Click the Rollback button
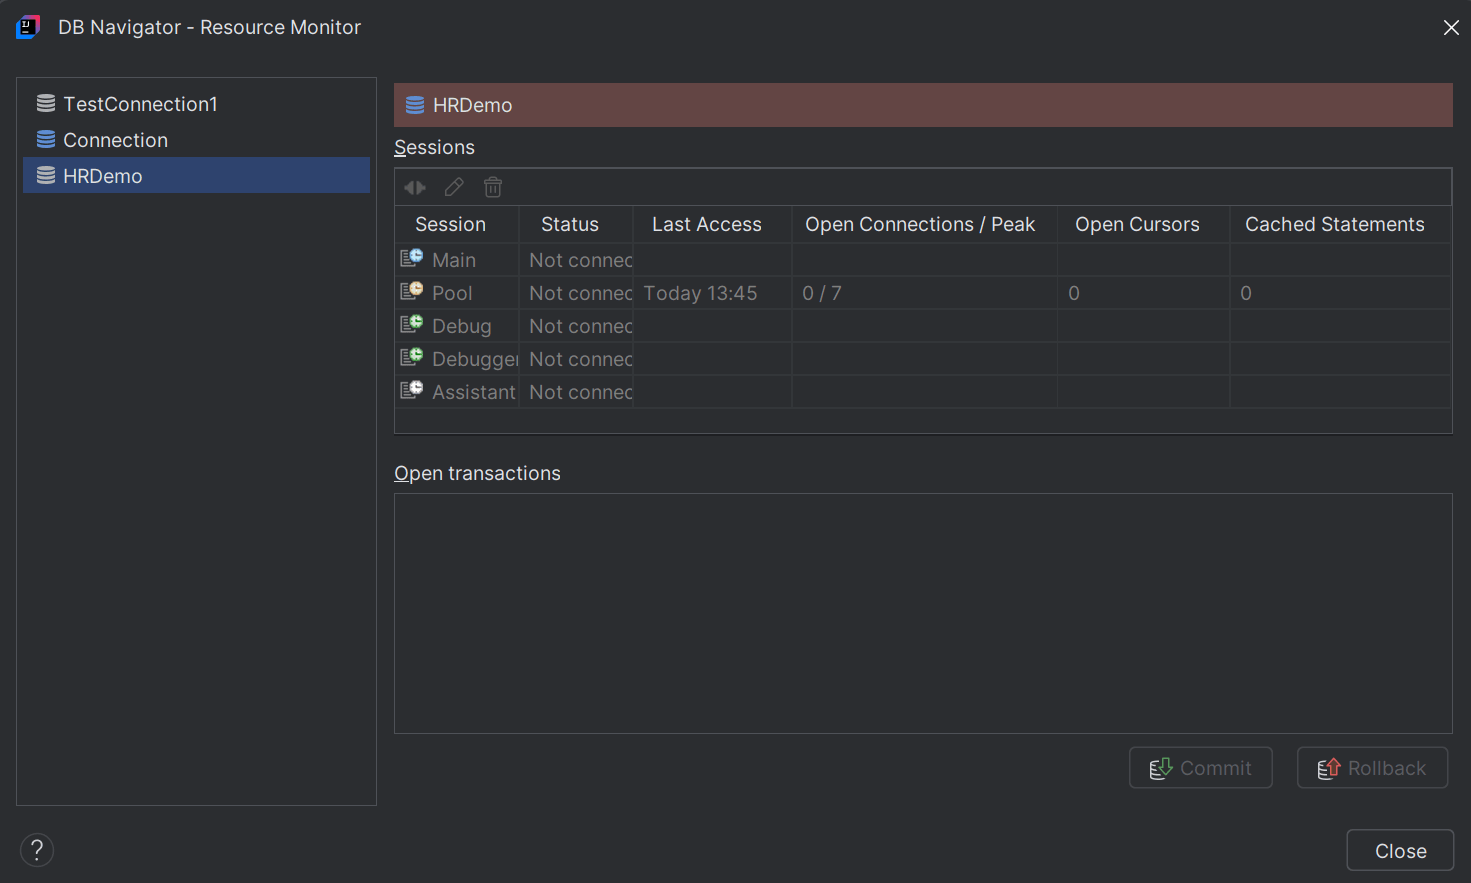 coord(1372,767)
